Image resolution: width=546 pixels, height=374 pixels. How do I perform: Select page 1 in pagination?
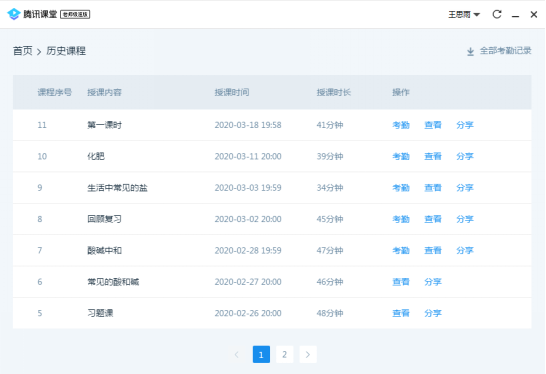[261, 354]
